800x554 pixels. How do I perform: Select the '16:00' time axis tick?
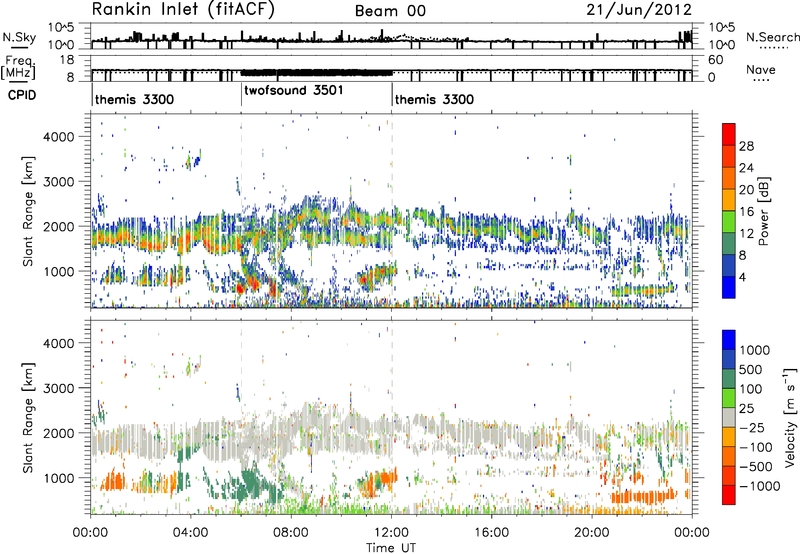tap(492, 532)
